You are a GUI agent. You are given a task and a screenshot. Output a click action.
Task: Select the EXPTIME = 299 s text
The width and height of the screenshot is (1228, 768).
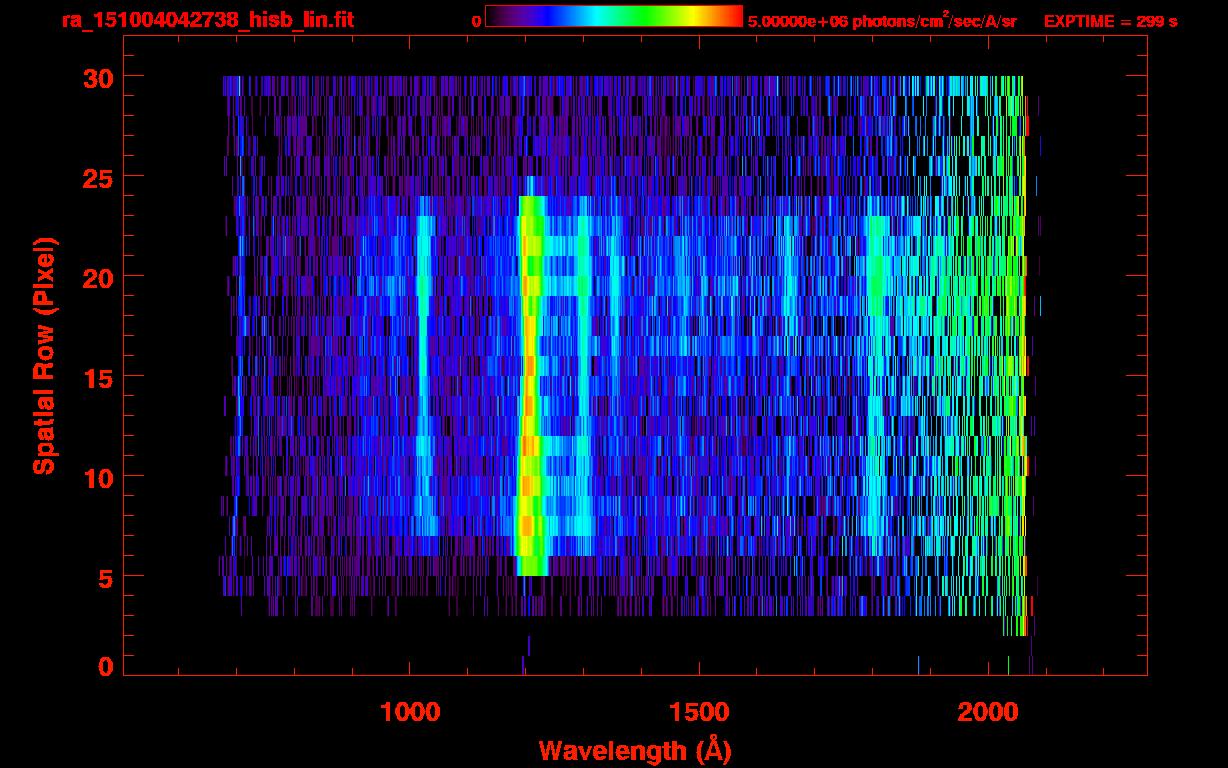(1110, 21)
